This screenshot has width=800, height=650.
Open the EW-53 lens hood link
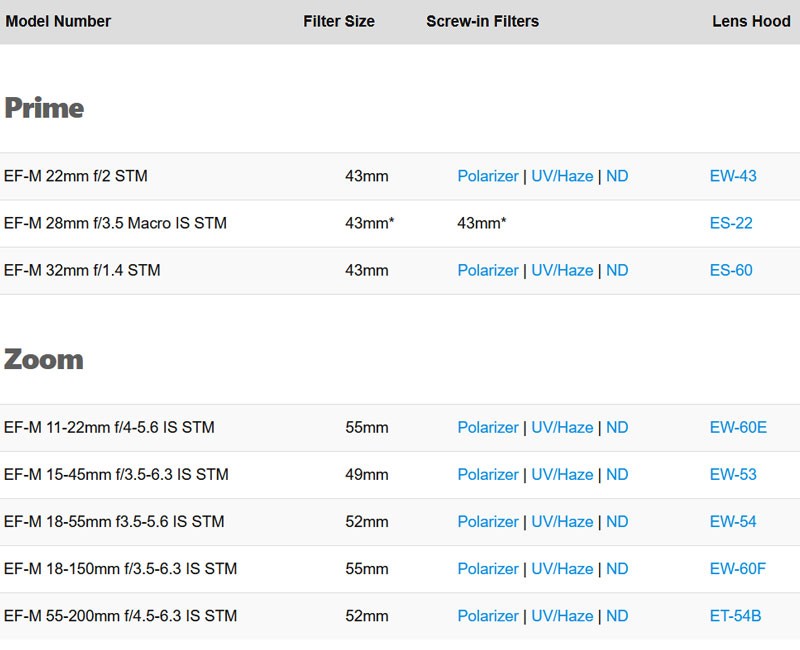[x=732, y=474]
